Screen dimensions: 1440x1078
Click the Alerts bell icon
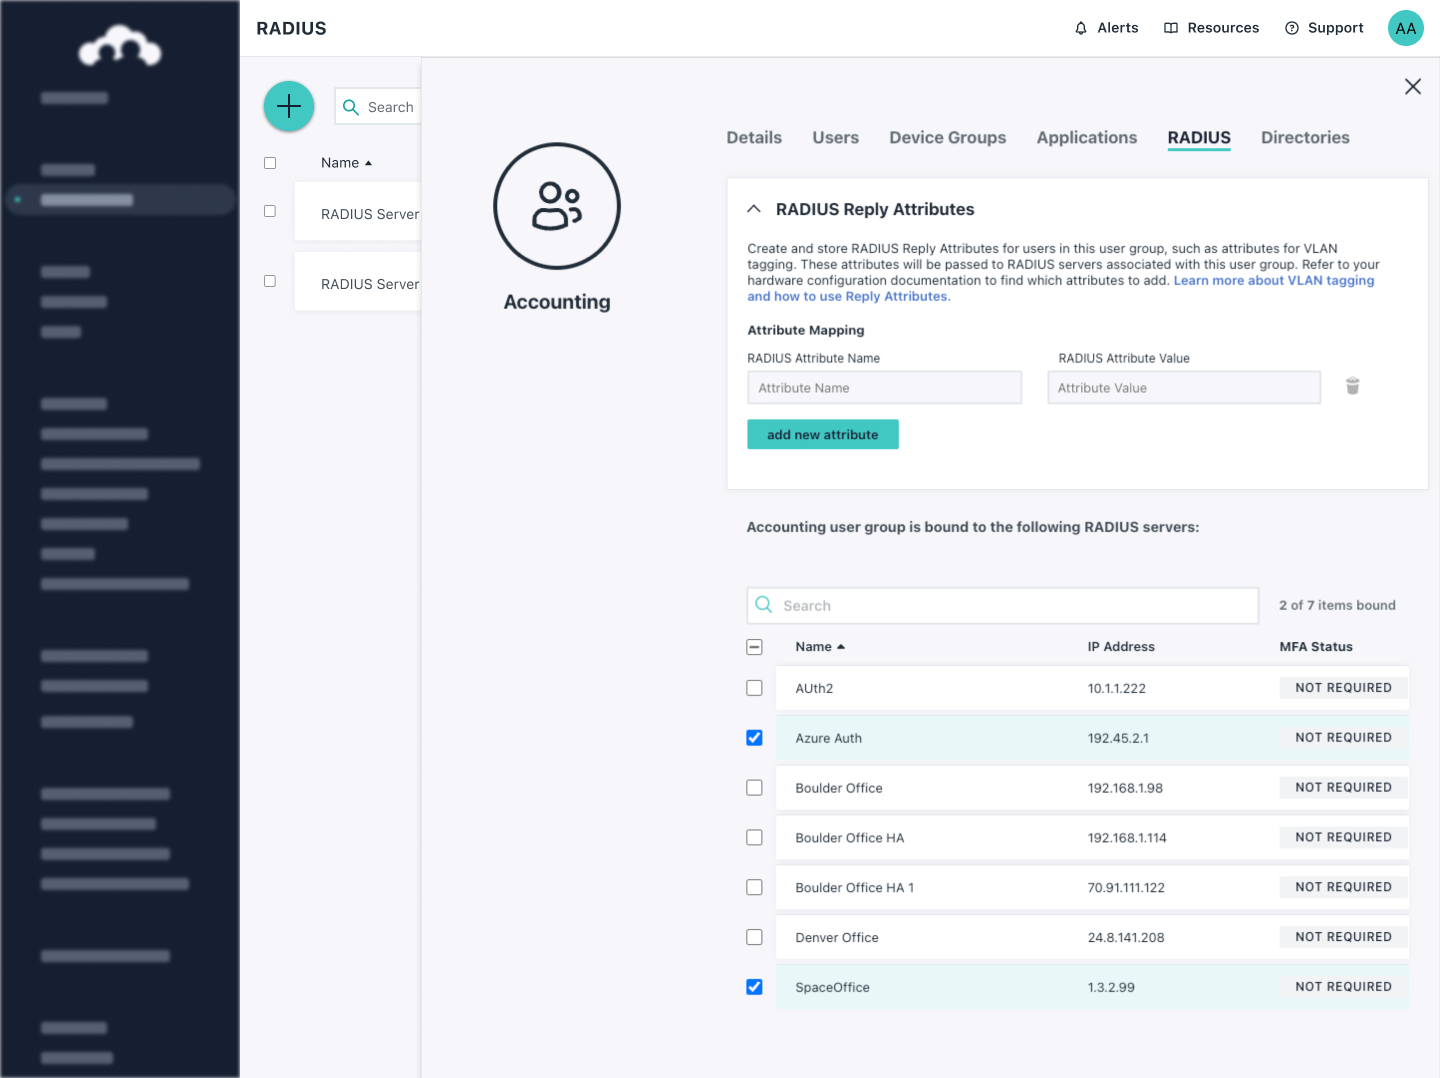1081,28
